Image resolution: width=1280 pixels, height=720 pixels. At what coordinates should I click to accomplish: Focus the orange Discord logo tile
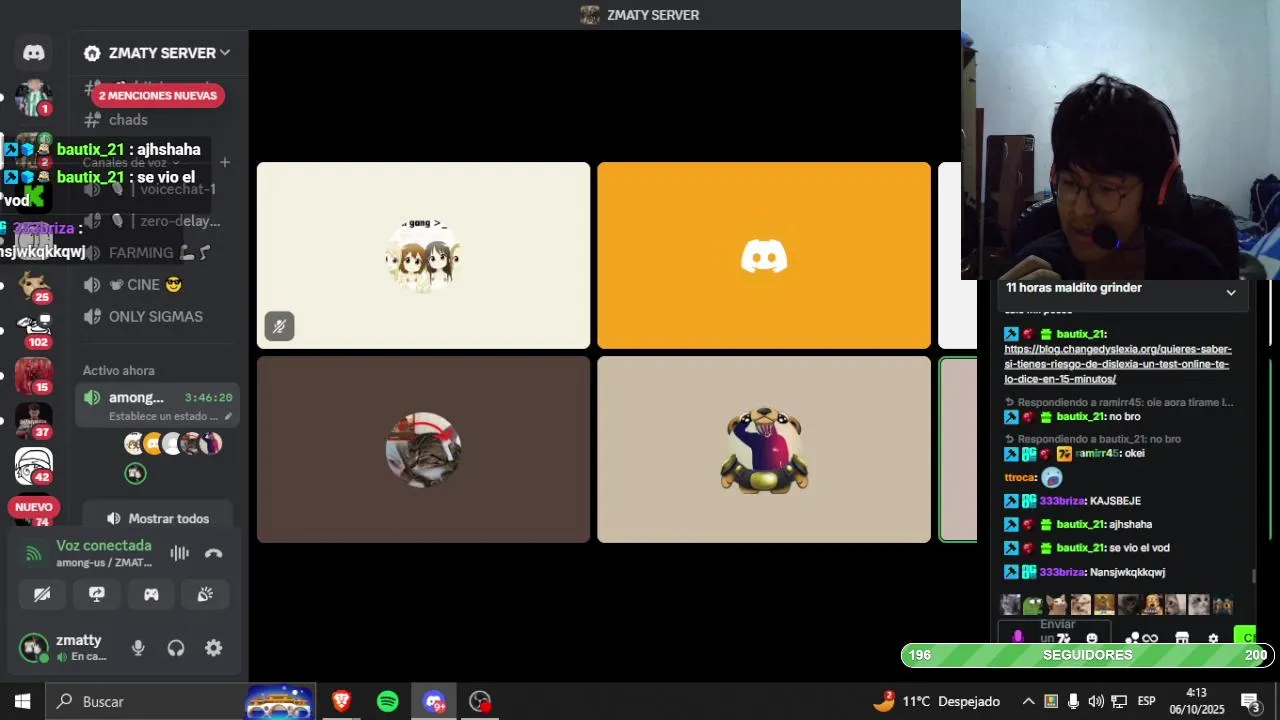click(764, 255)
